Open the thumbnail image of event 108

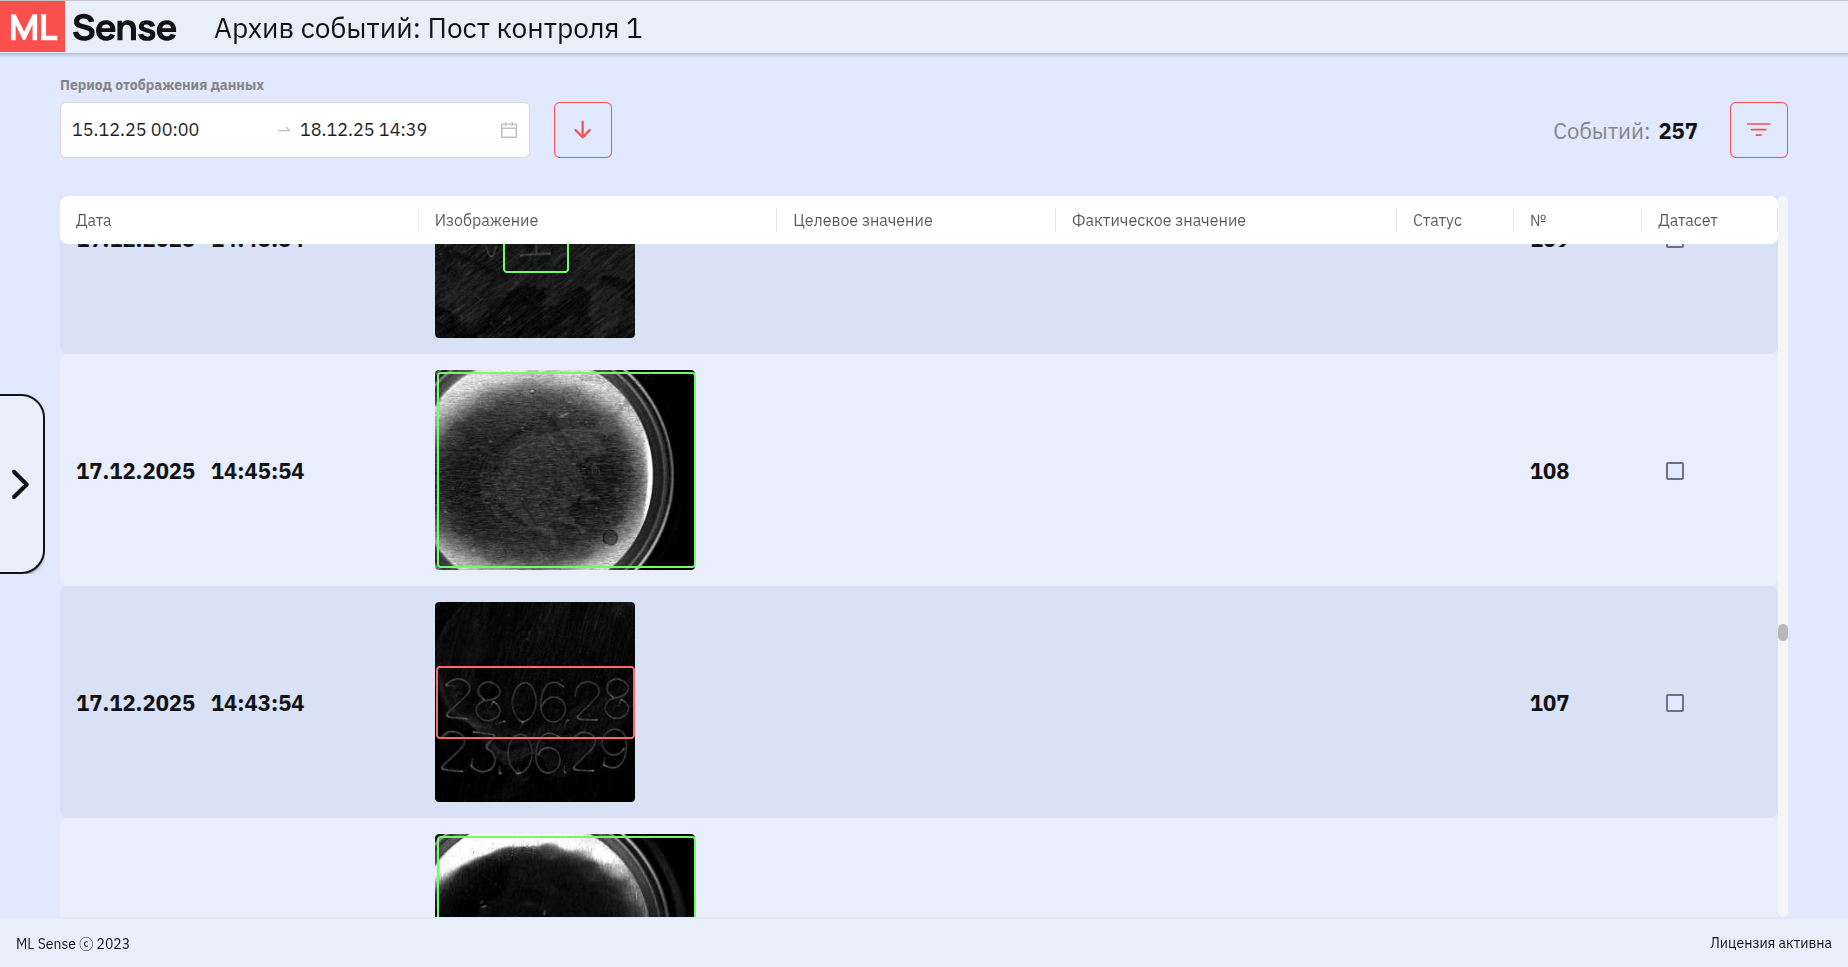point(565,470)
